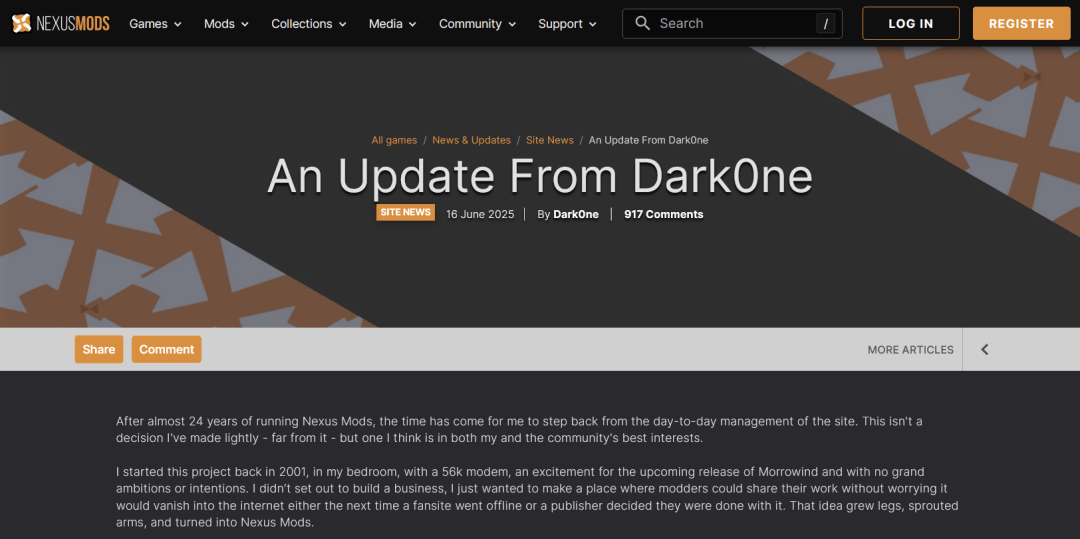Open MORE ARTICLES panel label
The image size is (1080, 539).
[x=911, y=350]
